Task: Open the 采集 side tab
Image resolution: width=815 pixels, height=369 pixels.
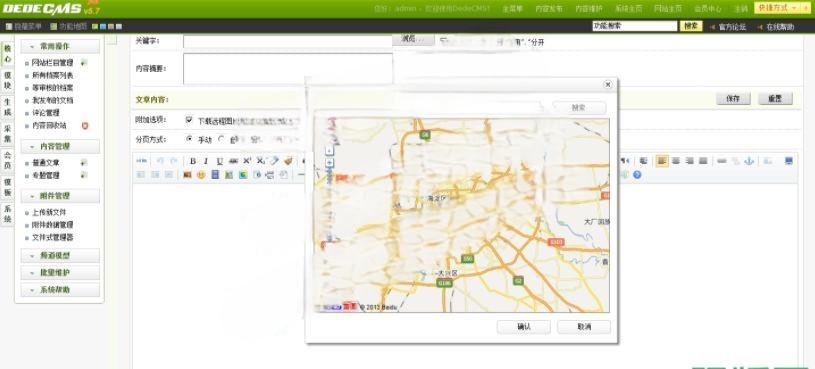Action: pyautogui.click(x=7, y=134)
